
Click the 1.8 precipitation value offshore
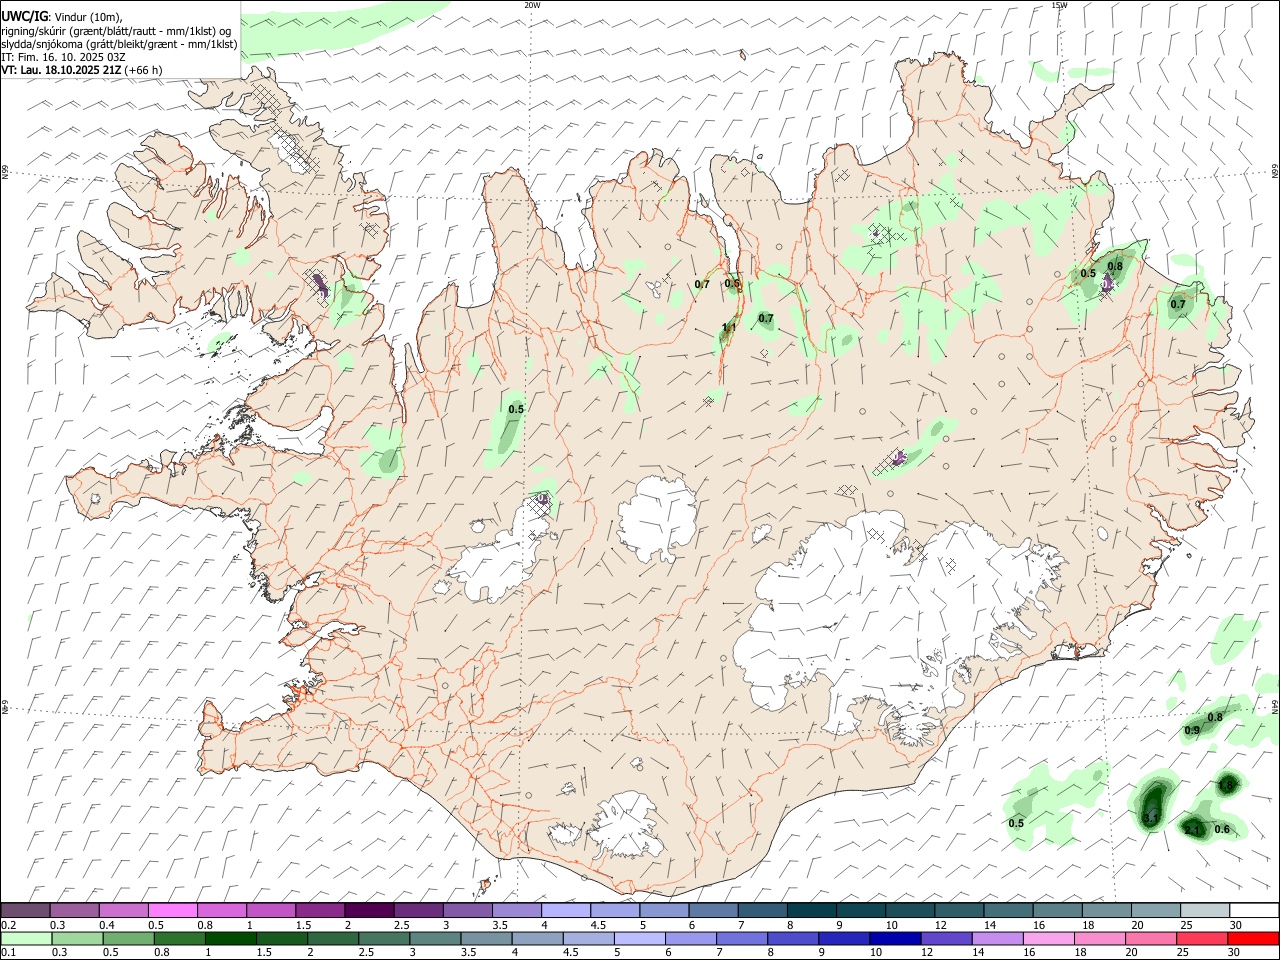[1226, 786]
